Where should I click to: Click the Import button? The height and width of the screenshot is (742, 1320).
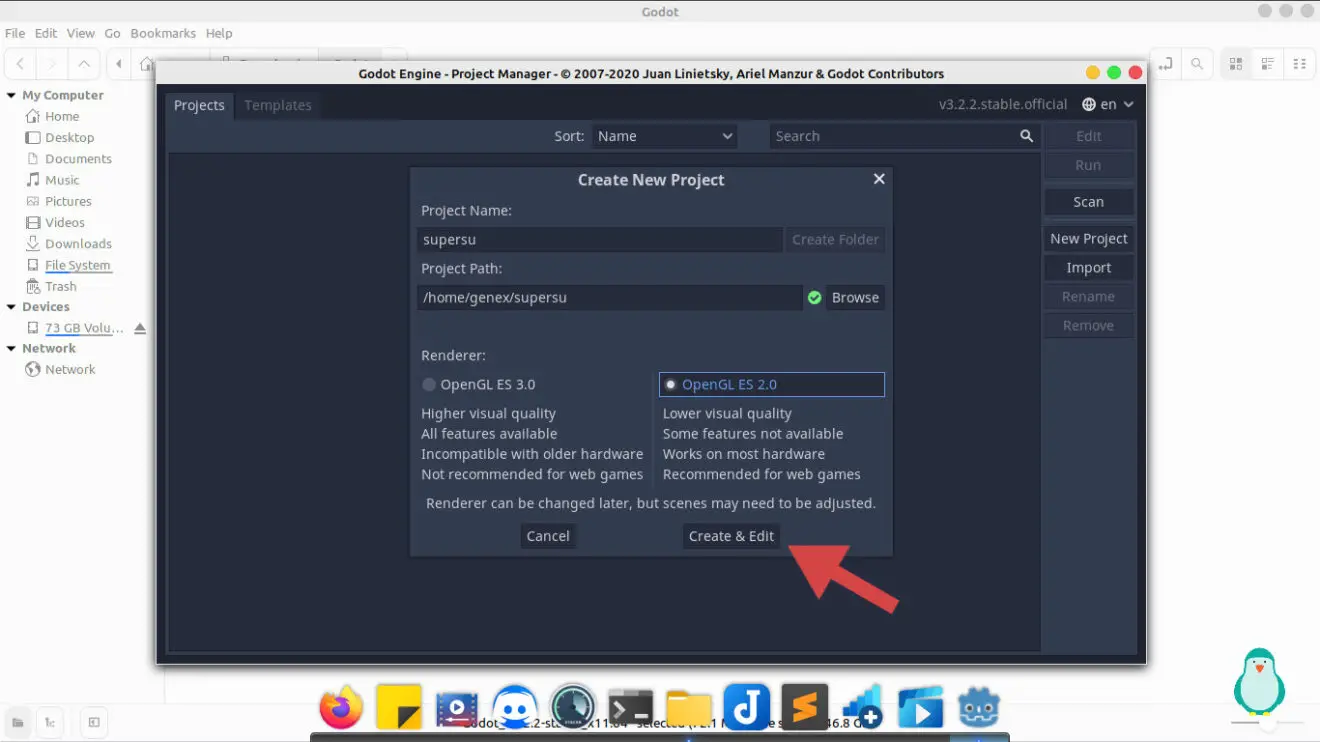pyautogui.click(x=1089, y=268)
